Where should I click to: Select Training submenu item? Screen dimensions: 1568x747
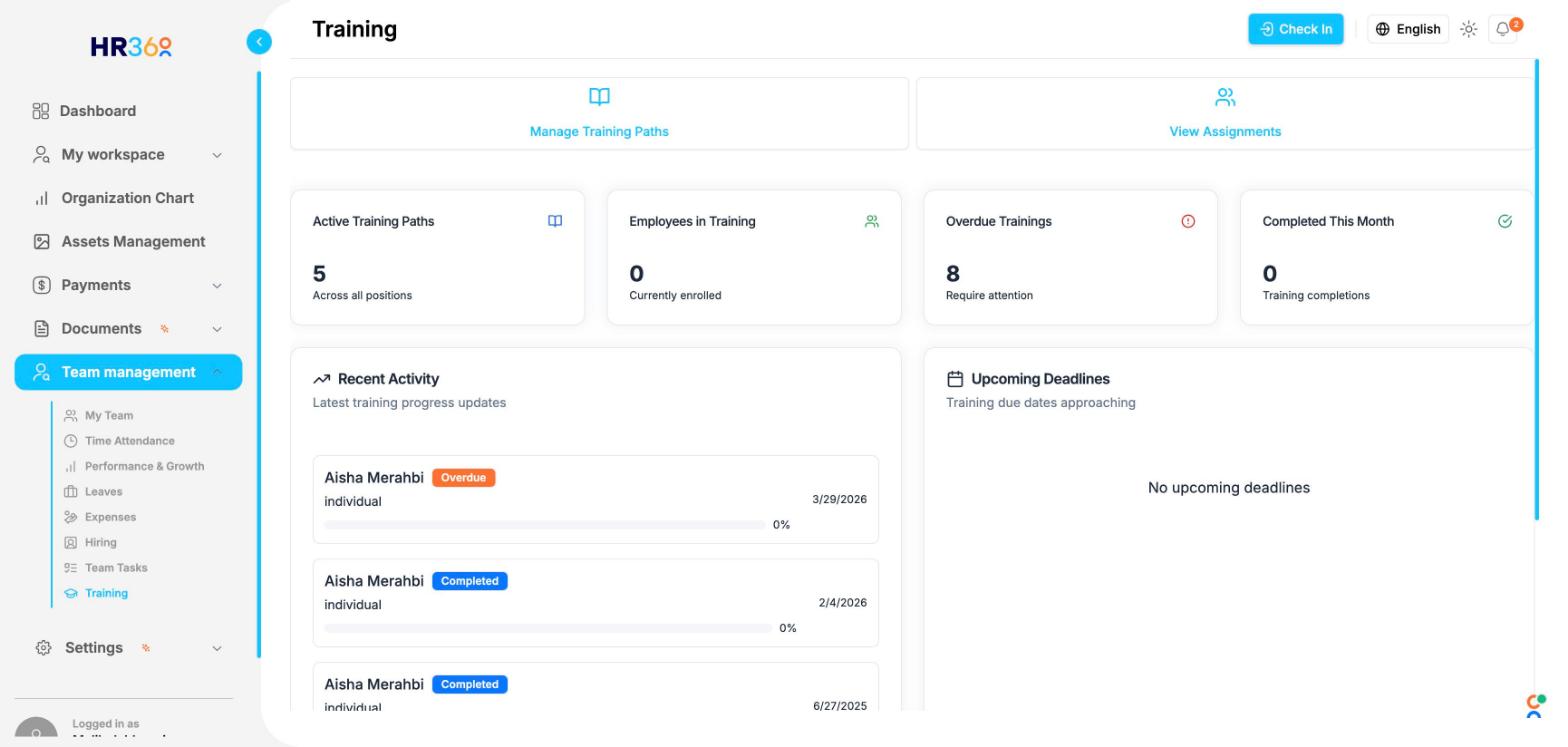point(106,593)
